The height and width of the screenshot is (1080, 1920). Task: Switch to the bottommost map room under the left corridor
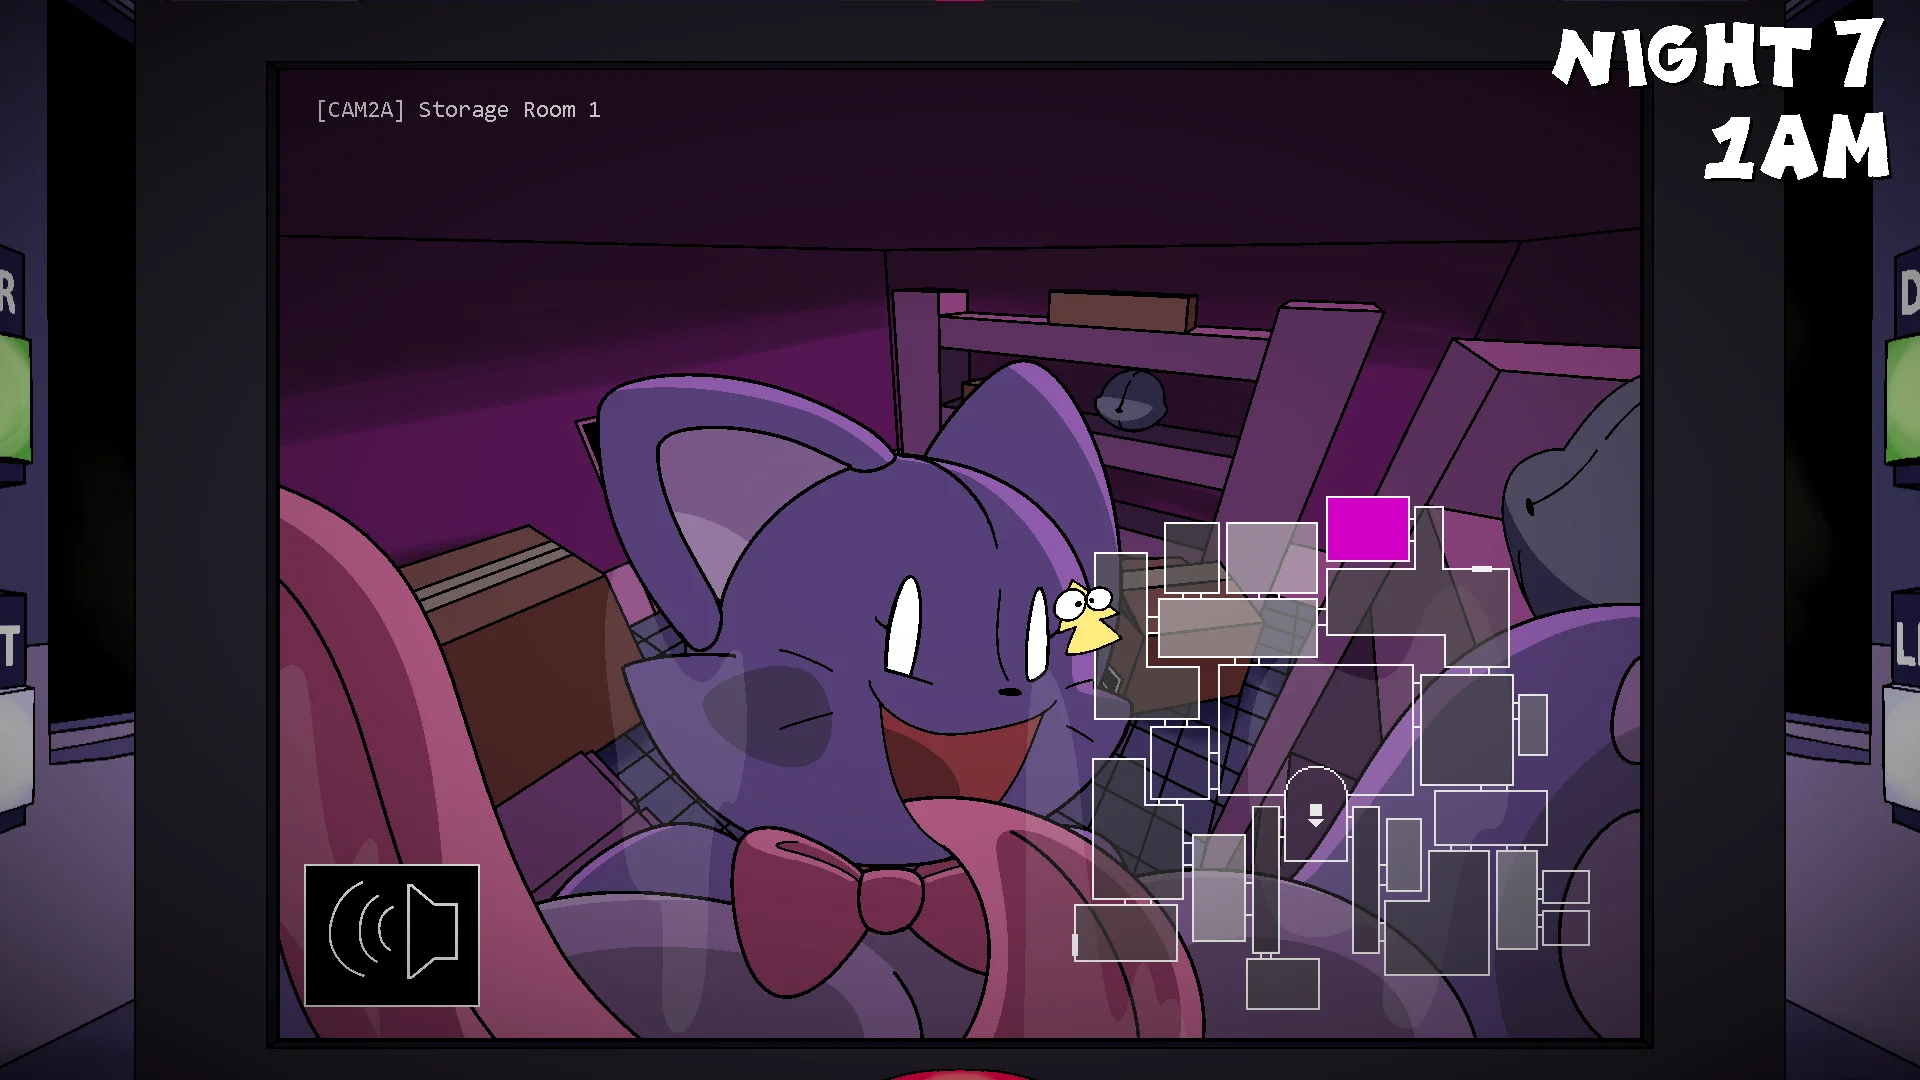click(x=1282, y=983)
